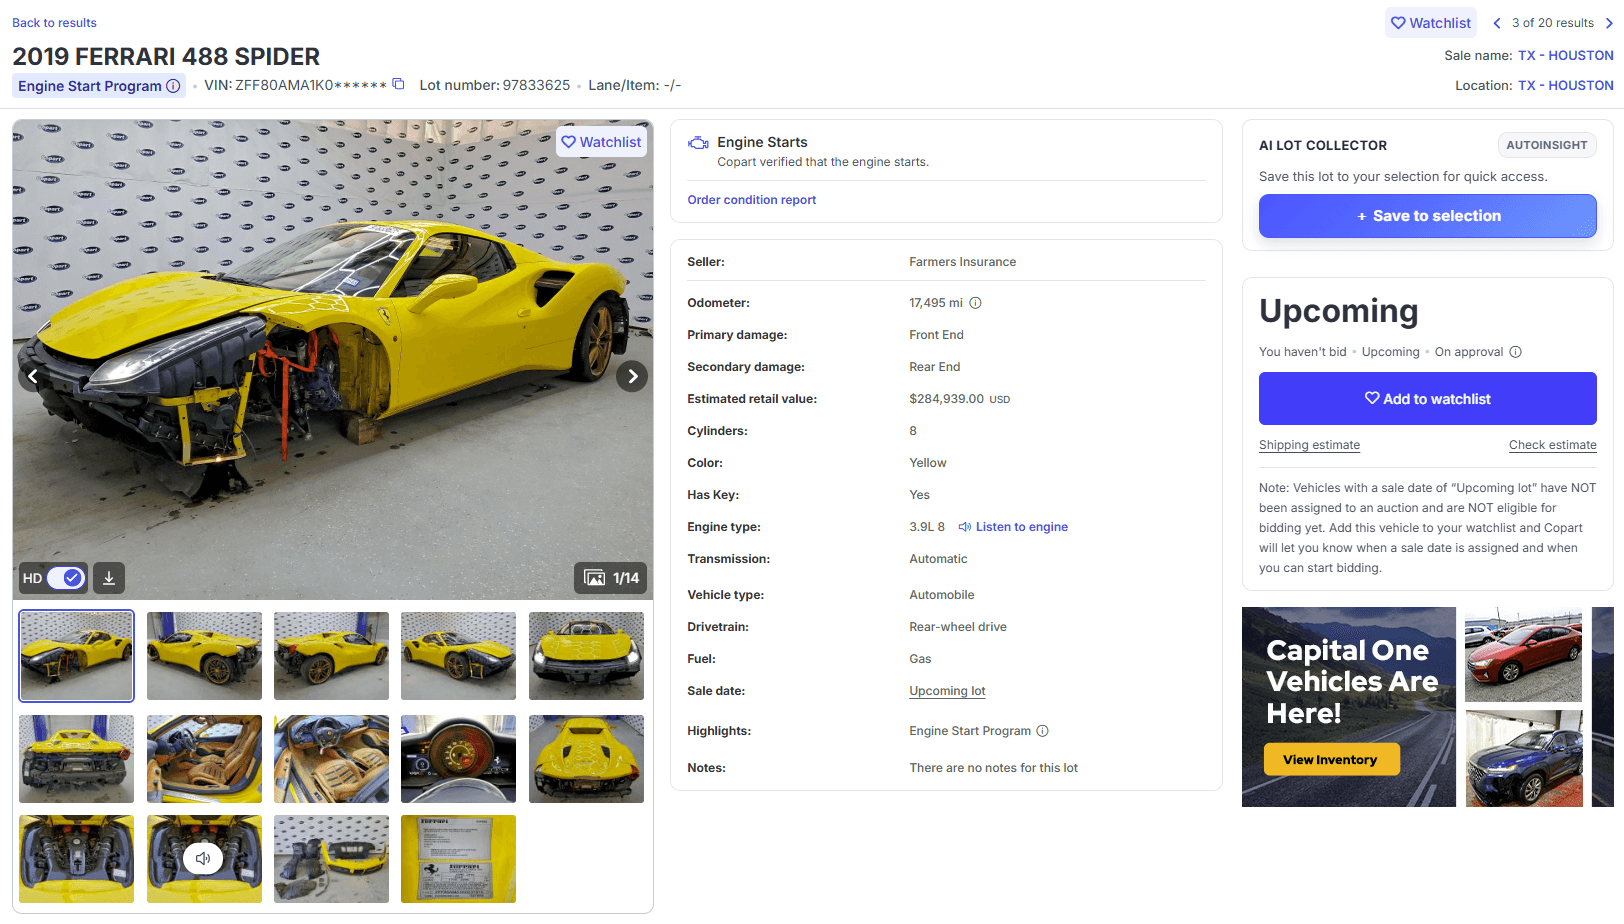Select the interior seats photo thumbnail
Viewport: 1624px width, 924px height.
[331, 759]
